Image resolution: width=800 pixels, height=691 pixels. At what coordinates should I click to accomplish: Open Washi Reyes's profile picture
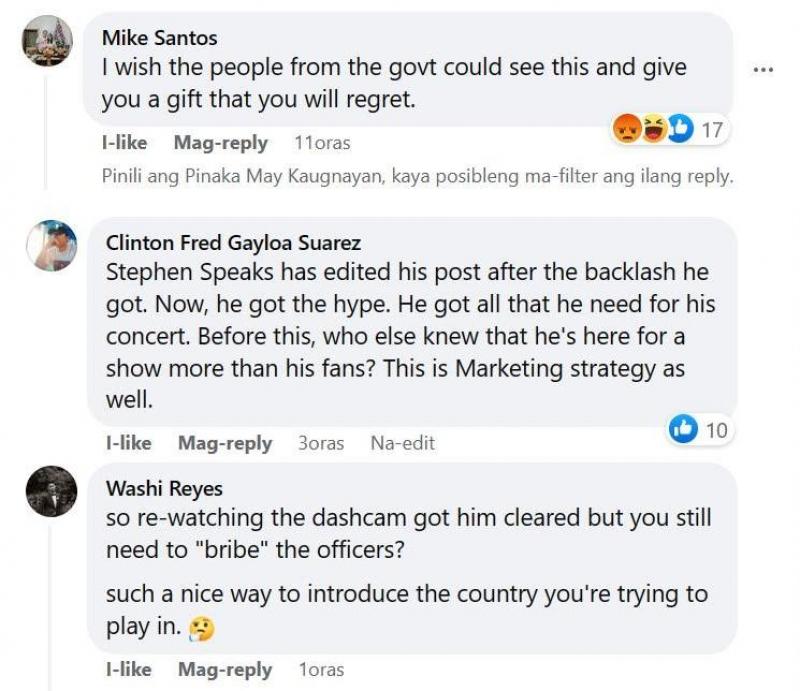pyautogui.click(x=52, y=491)
